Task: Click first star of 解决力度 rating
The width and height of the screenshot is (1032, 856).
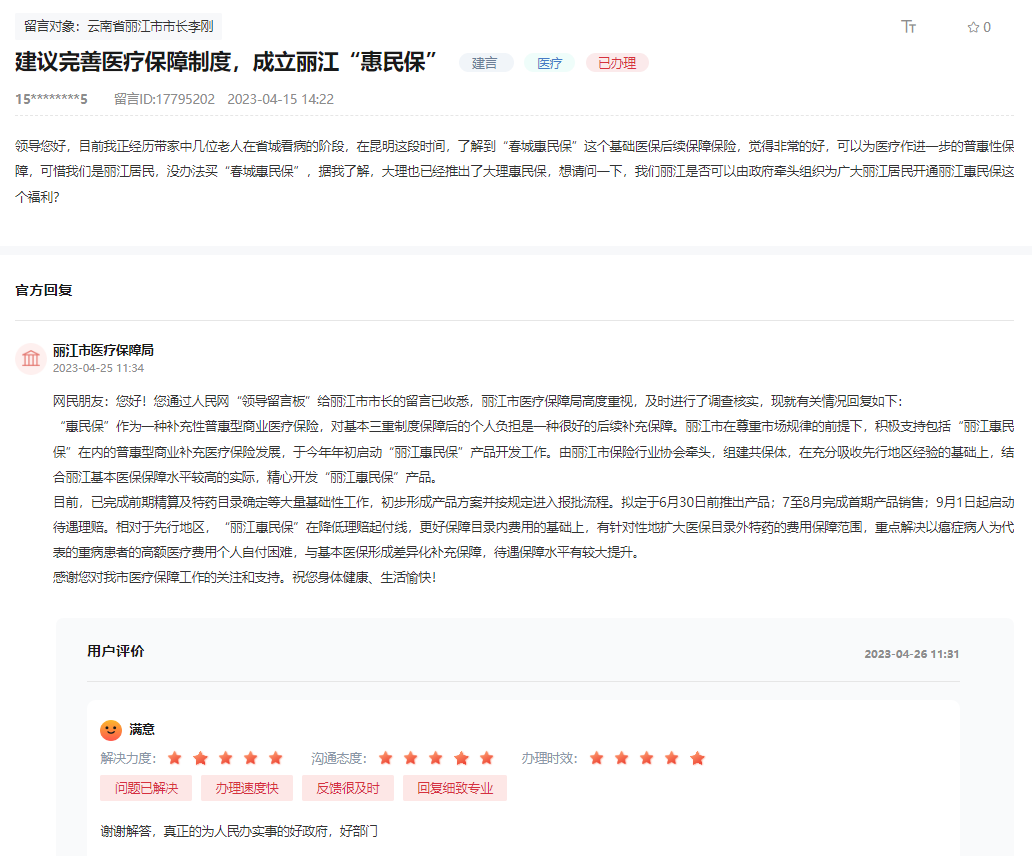Action: 175,758
